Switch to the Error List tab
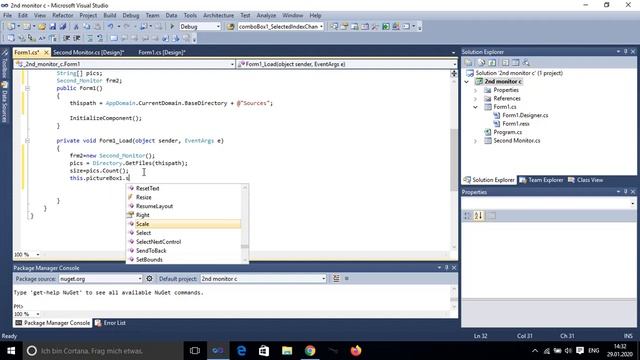This screenshot has height=360, width=640. 110,323
